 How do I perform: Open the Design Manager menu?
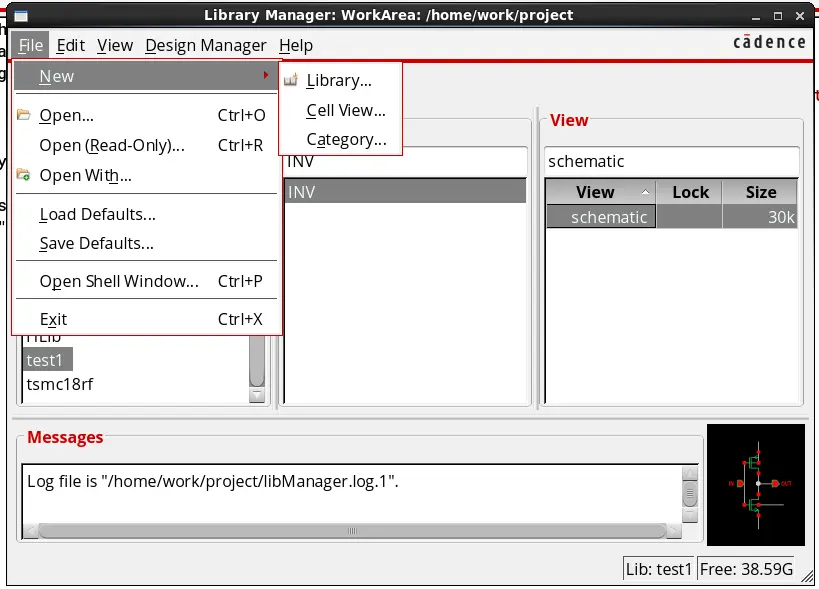pos(206,45)
